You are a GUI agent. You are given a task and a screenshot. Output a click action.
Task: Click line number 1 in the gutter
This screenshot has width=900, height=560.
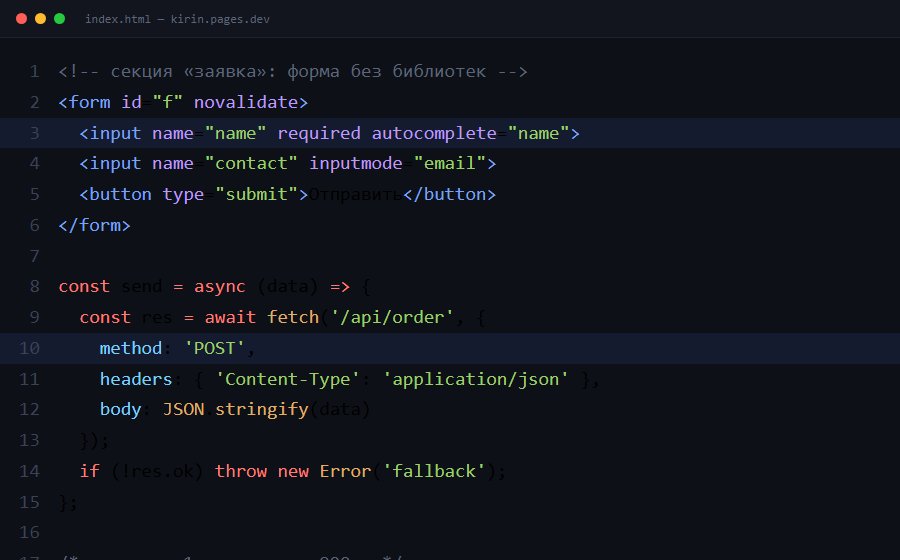click(34, 72)
